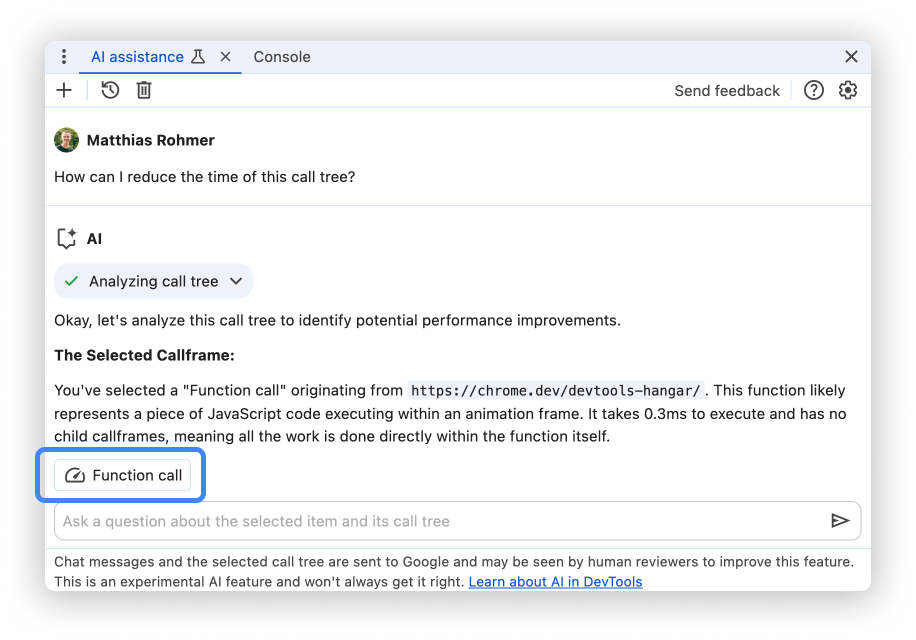Start a new chat with the plus icon
916x640 pixels.
pos(64,90)
